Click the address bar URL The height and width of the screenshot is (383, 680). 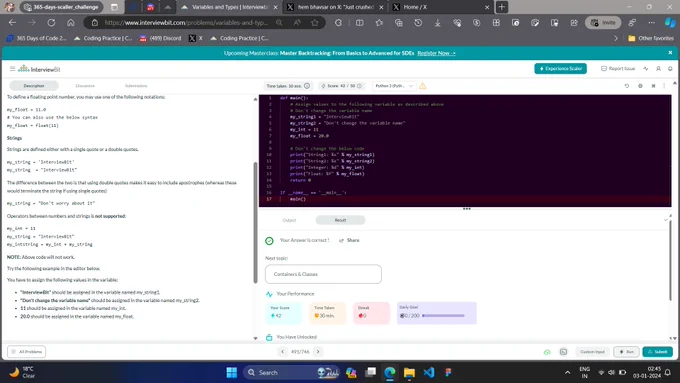pos(186,23)
